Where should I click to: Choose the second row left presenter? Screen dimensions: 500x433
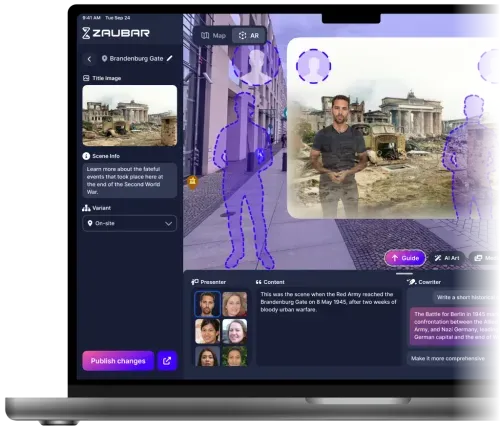tap(207, 331)
